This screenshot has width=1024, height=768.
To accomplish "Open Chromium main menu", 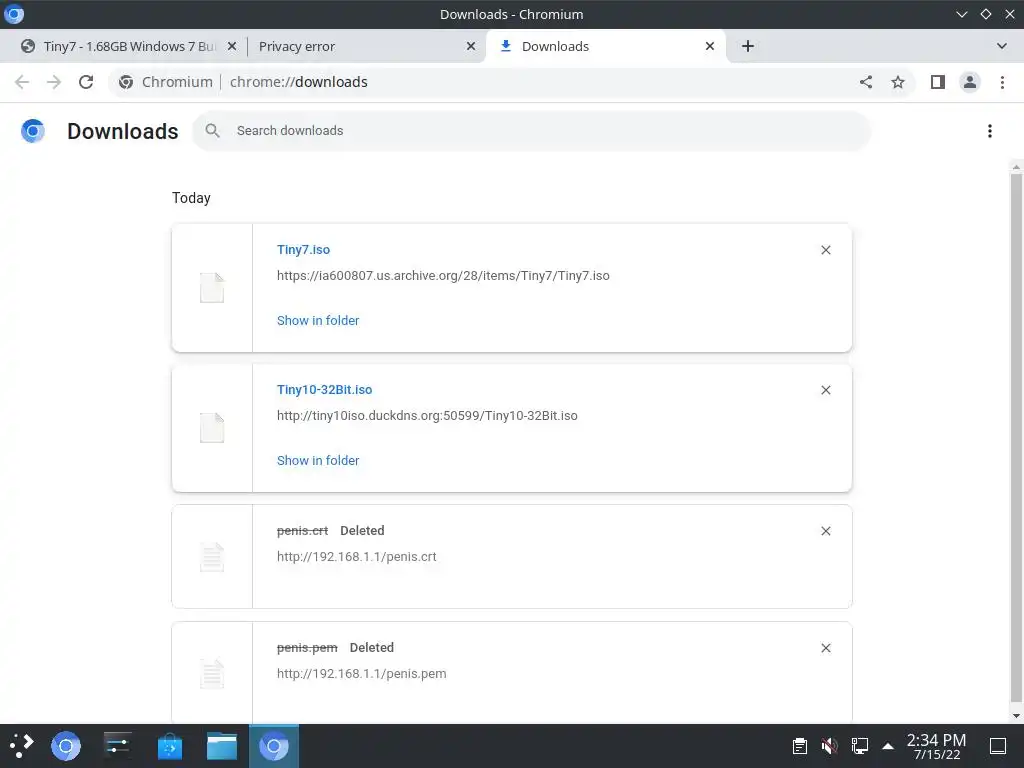I will [1002, 82].
